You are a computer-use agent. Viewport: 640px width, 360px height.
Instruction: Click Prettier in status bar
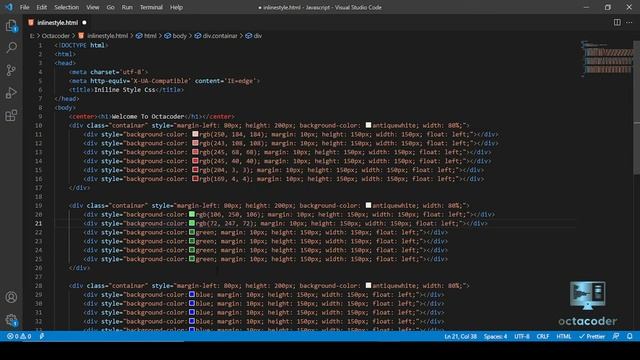click(592, 336)
